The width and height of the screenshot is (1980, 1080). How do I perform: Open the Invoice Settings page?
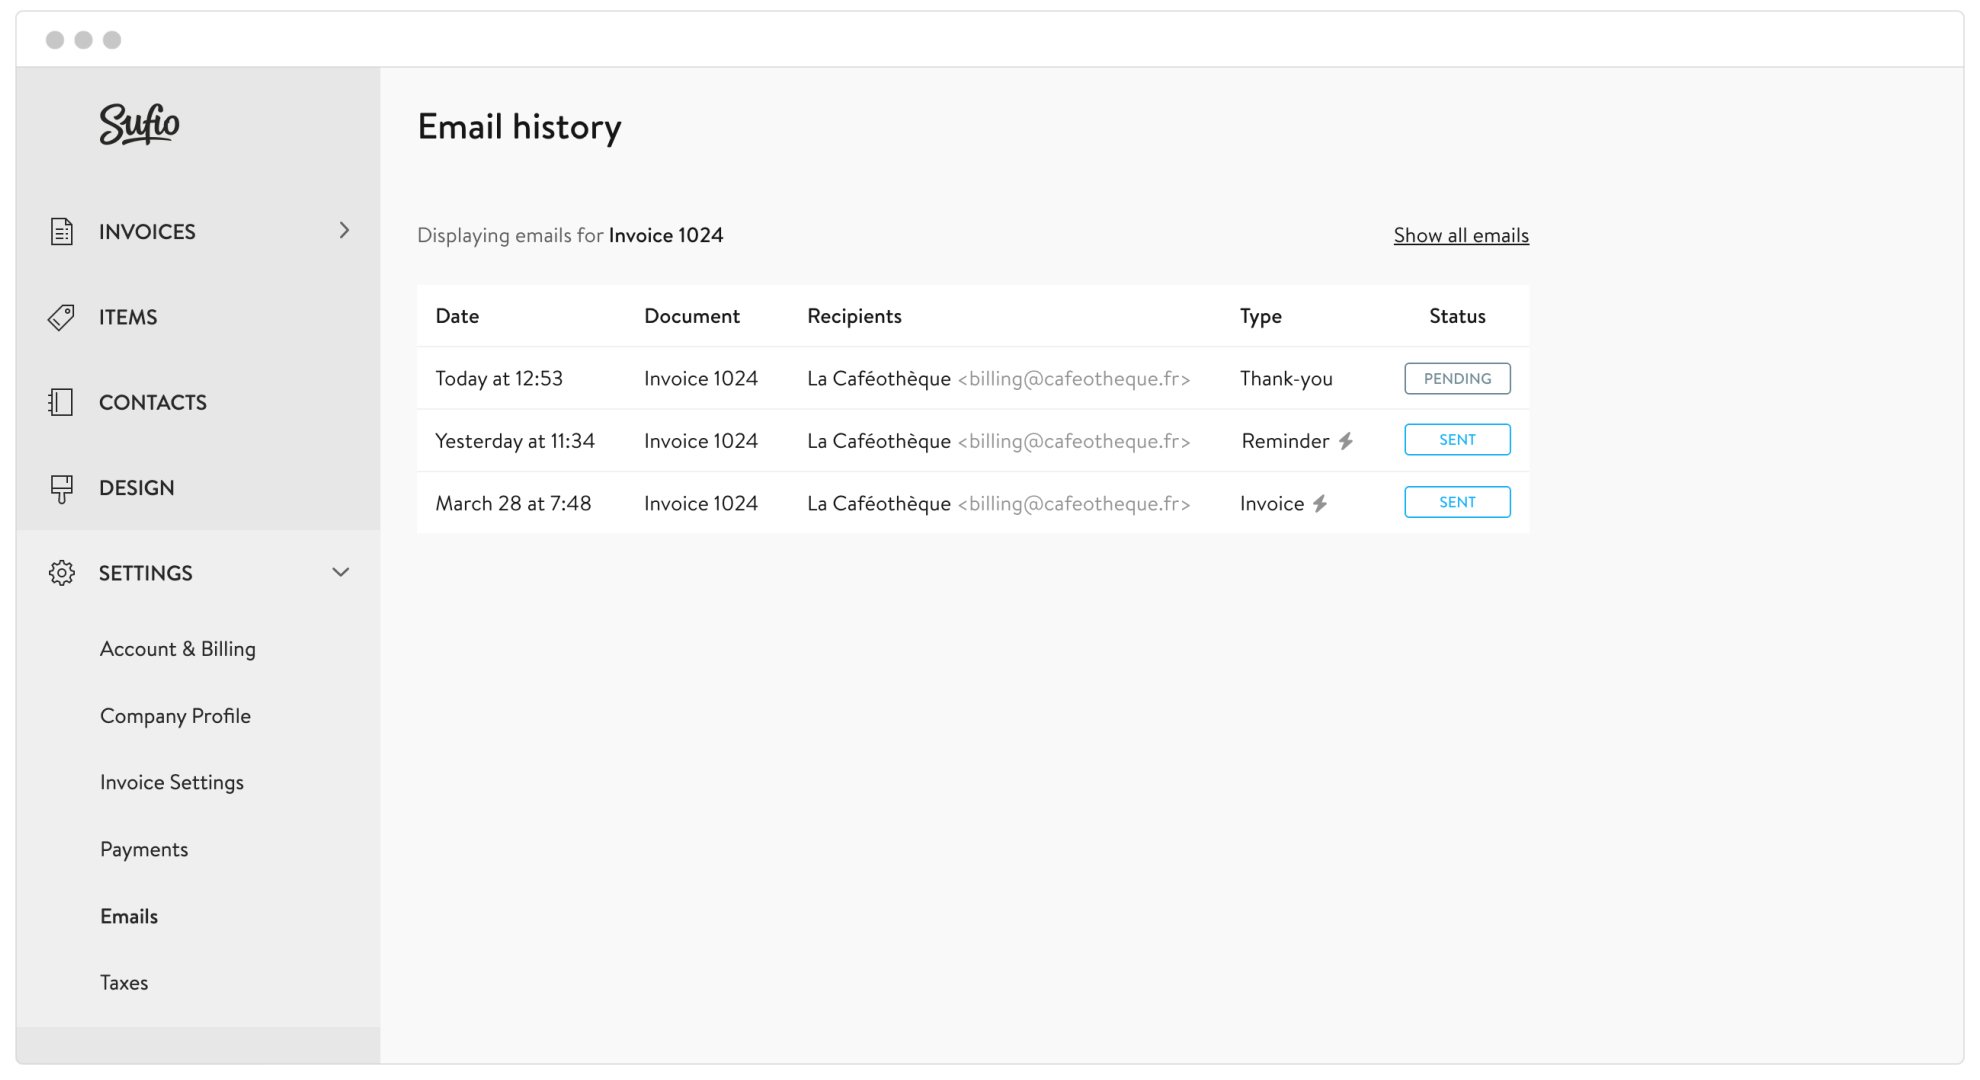[x=171, y=782]
